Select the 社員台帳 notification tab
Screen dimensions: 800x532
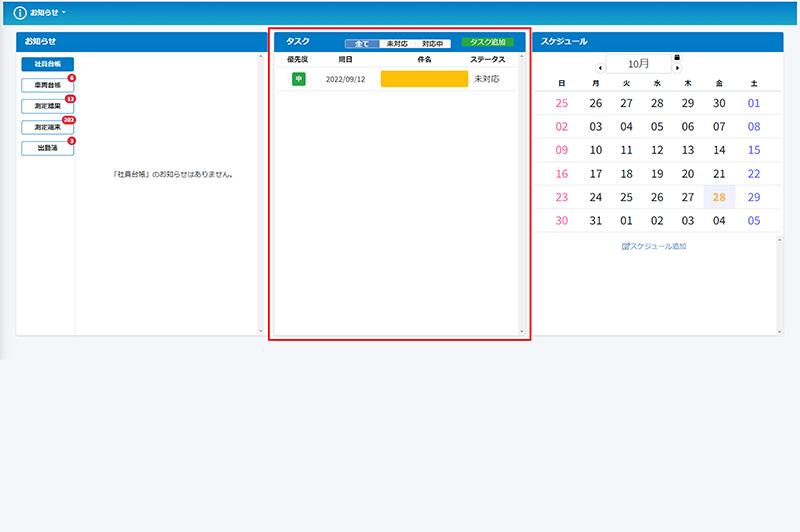[x=47, y=64]
